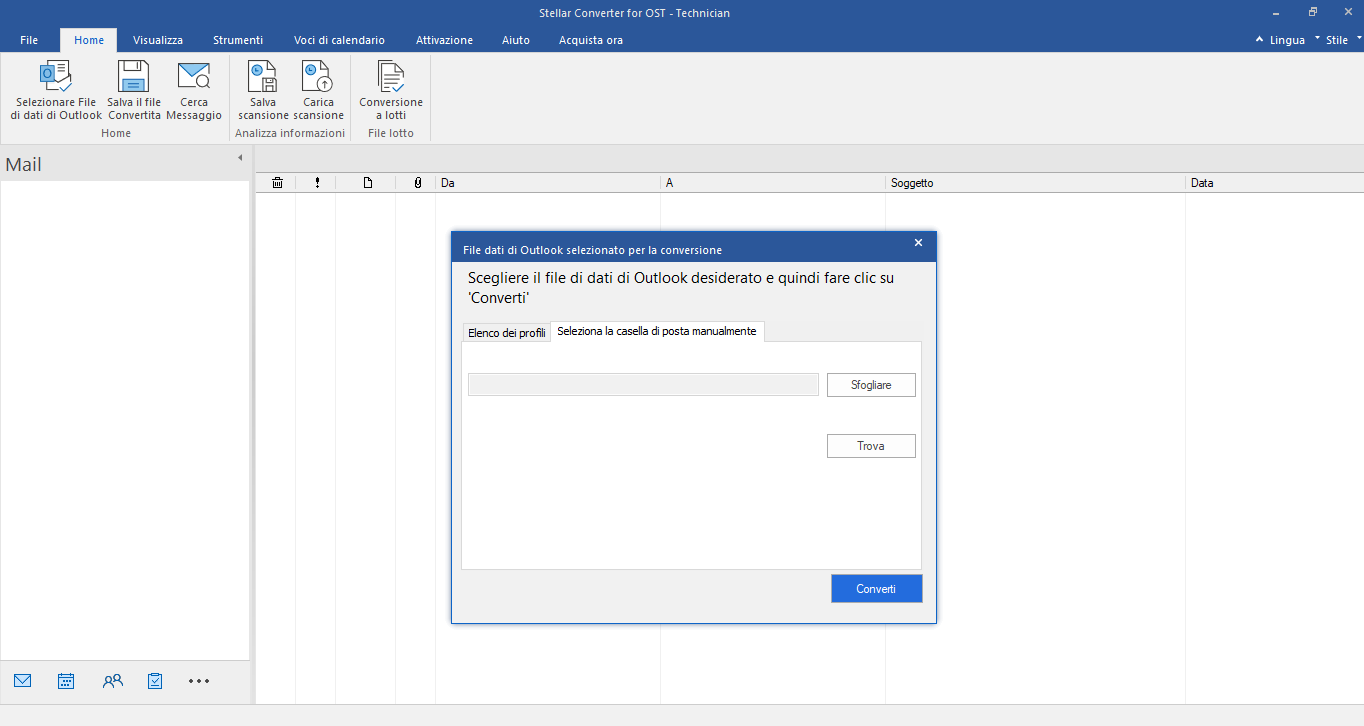Sort by Data column header

click(x=1275, y=183)
